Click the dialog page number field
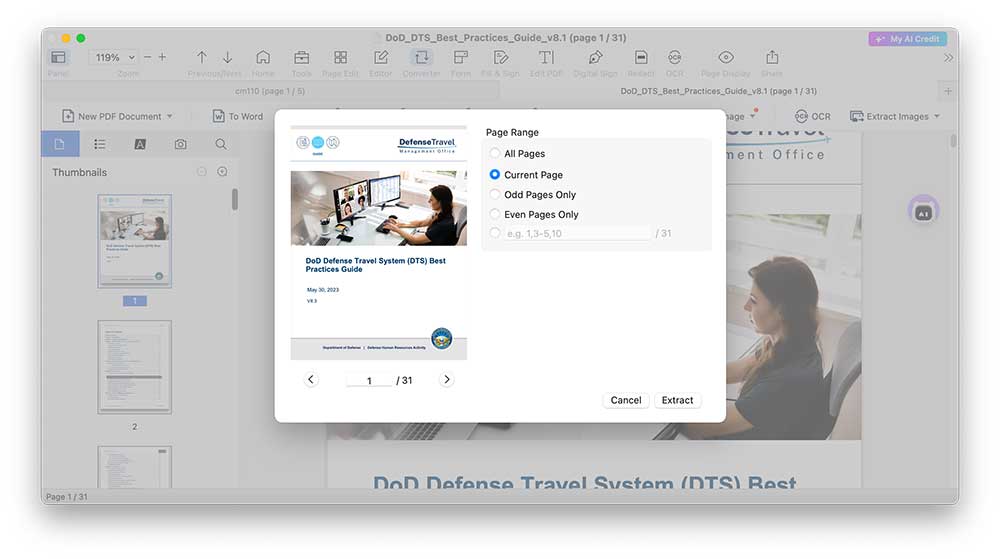Image resolution: width=1000 pixels, height=559 pixels. 369,381
